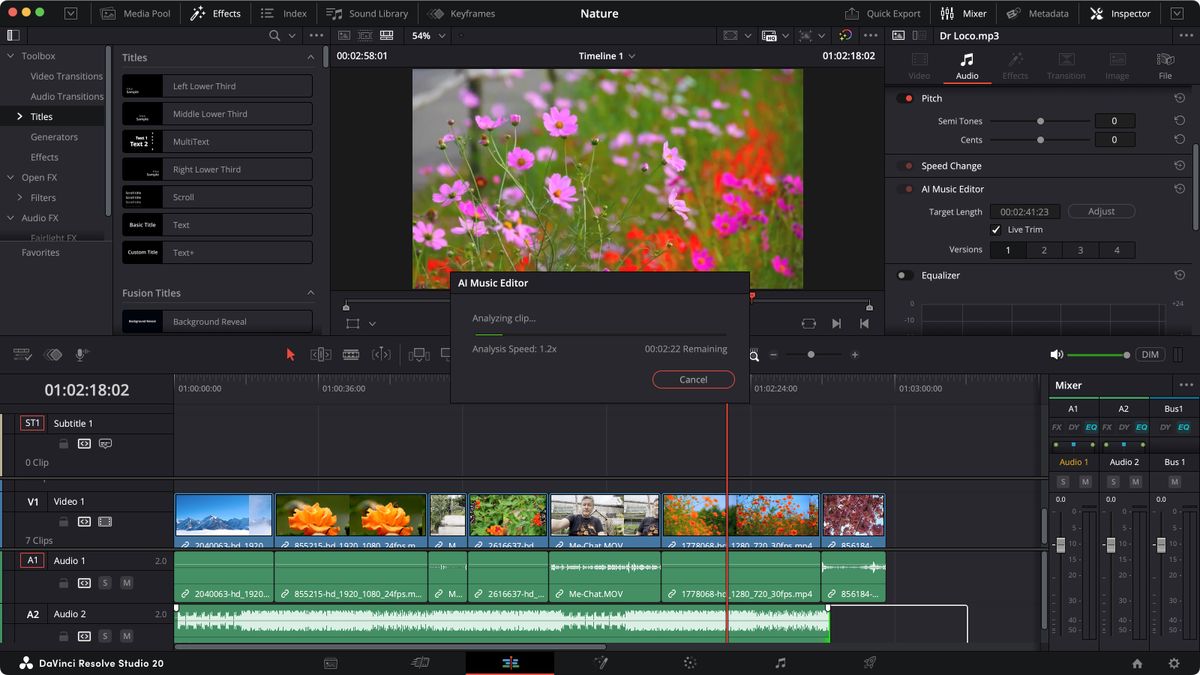Click the Cents slider handle

(x=1040, y=140)
